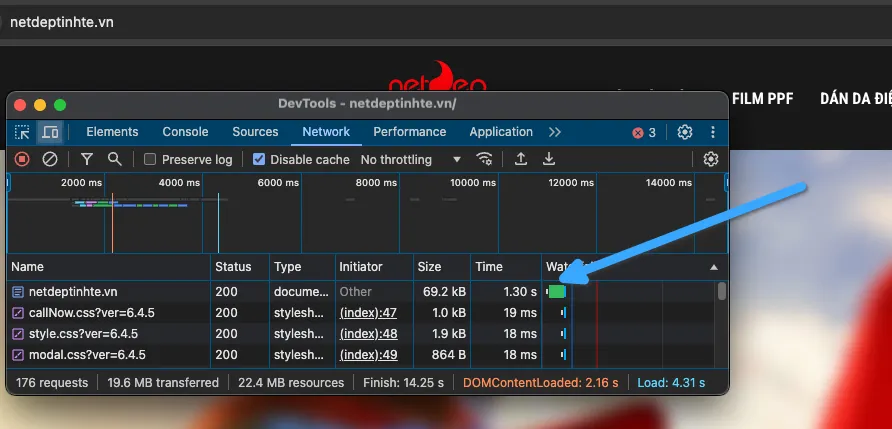Open Network panel settings gear
This screenshot has width=892, height=429.
pos(711,159)
